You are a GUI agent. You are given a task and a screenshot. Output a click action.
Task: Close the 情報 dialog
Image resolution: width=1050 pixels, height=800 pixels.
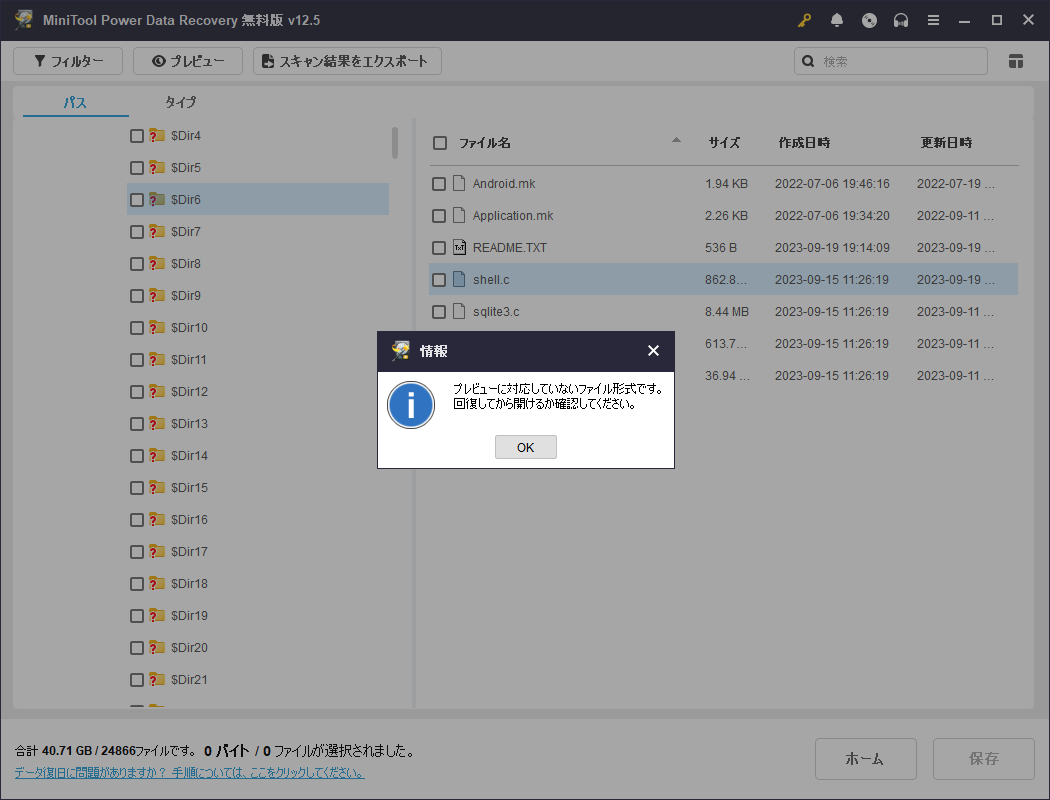click(x=654, y=350)
